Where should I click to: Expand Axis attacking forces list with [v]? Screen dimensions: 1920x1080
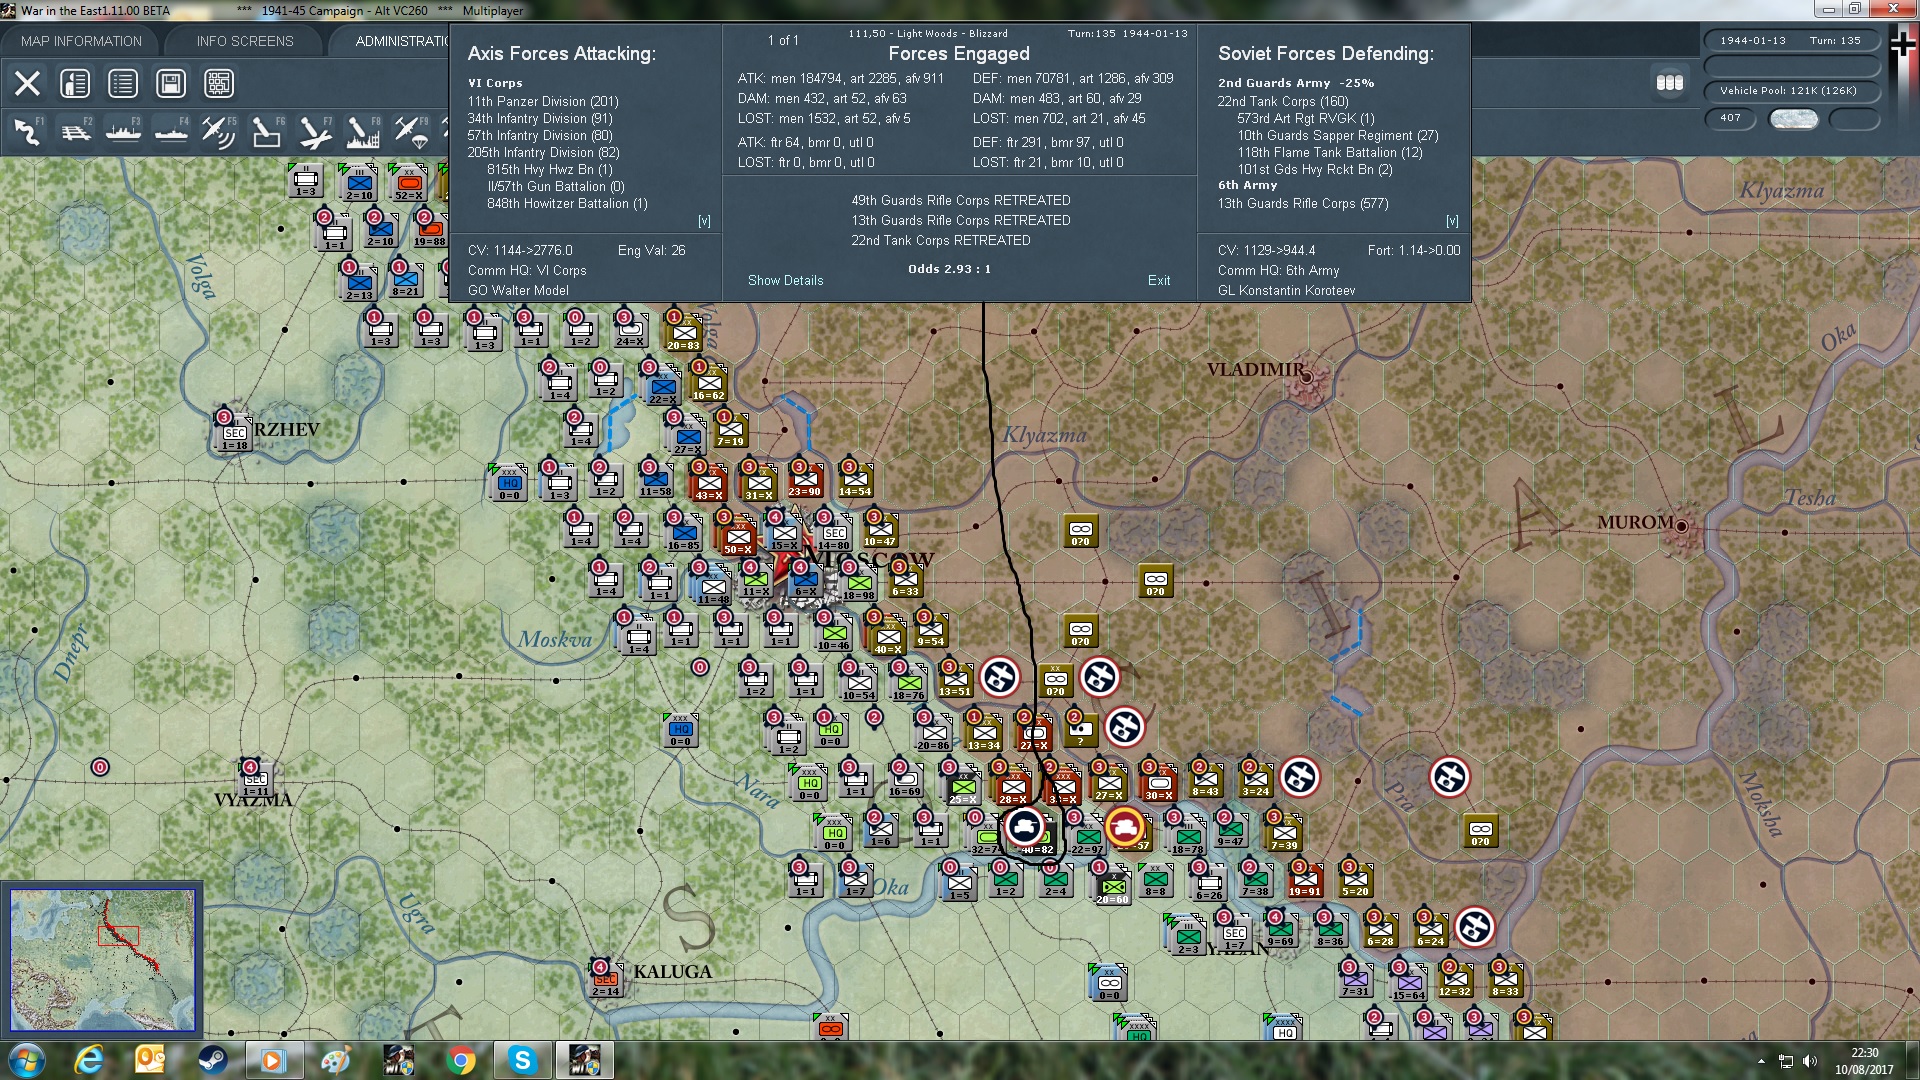click(704, 221)
